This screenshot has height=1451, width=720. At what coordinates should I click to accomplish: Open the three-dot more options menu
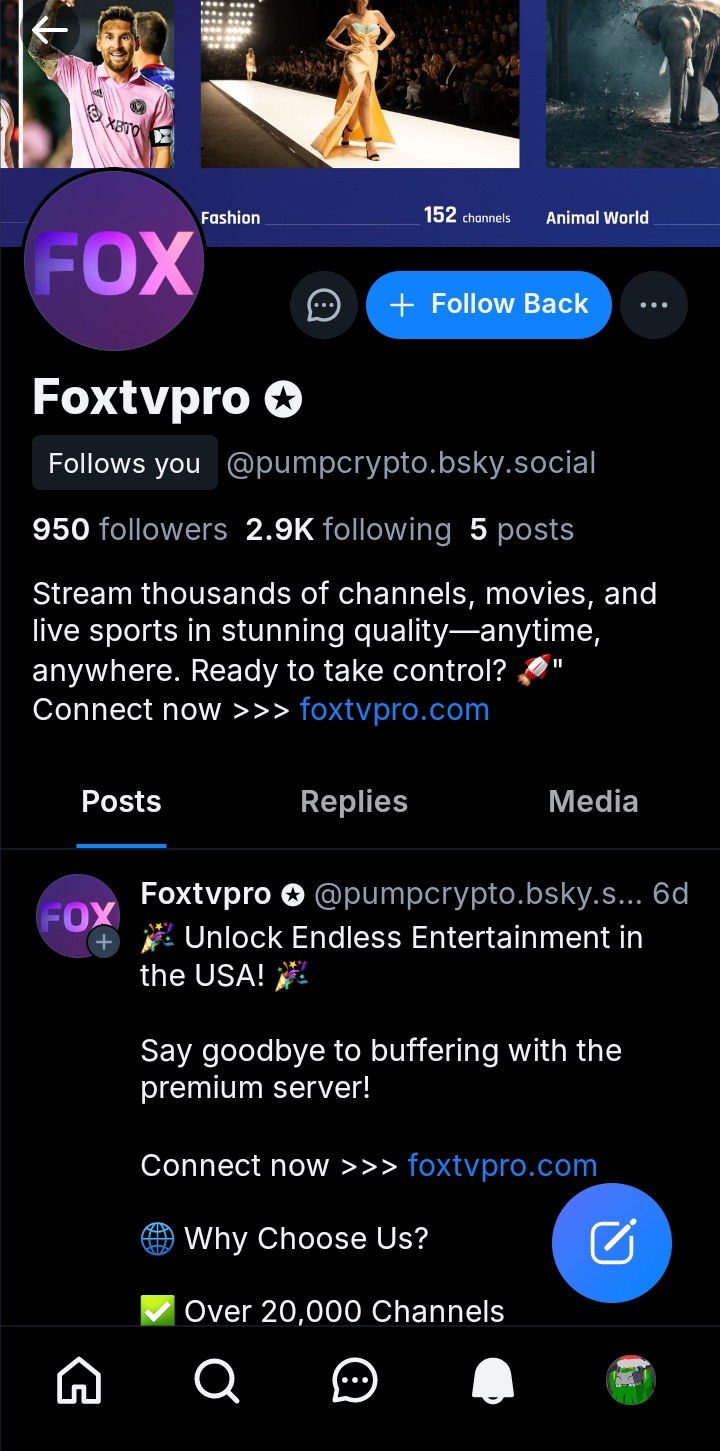tap(653, 305)
